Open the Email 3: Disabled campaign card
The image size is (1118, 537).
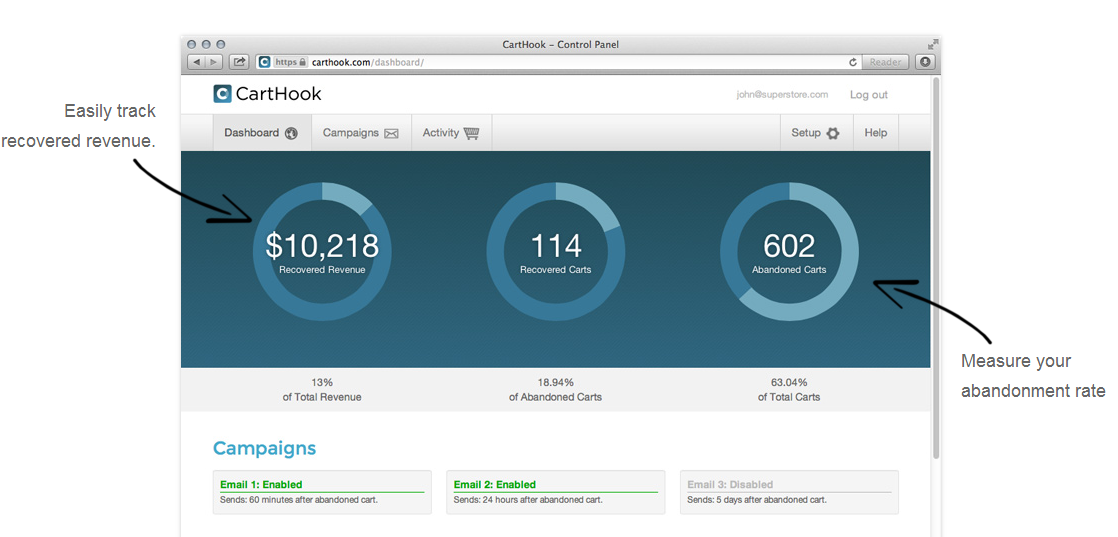click(789, 492)
